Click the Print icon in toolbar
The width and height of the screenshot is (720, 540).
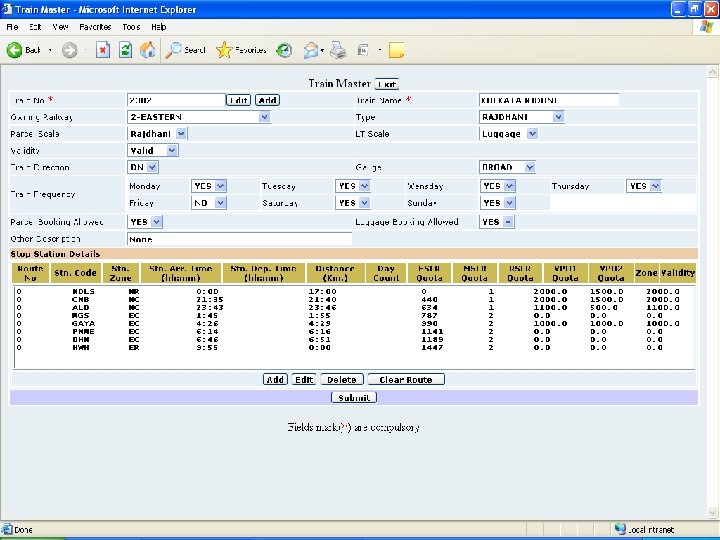coord(338,50)
